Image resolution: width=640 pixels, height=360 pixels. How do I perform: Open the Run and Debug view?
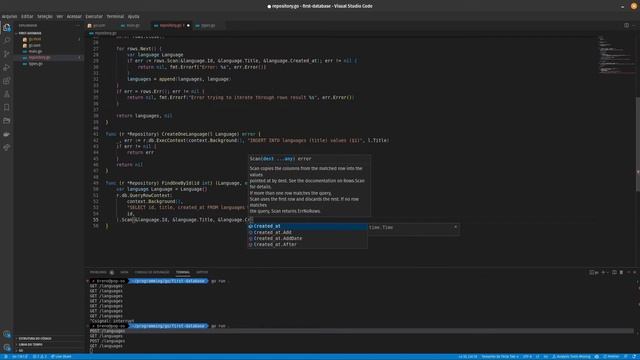7,67
